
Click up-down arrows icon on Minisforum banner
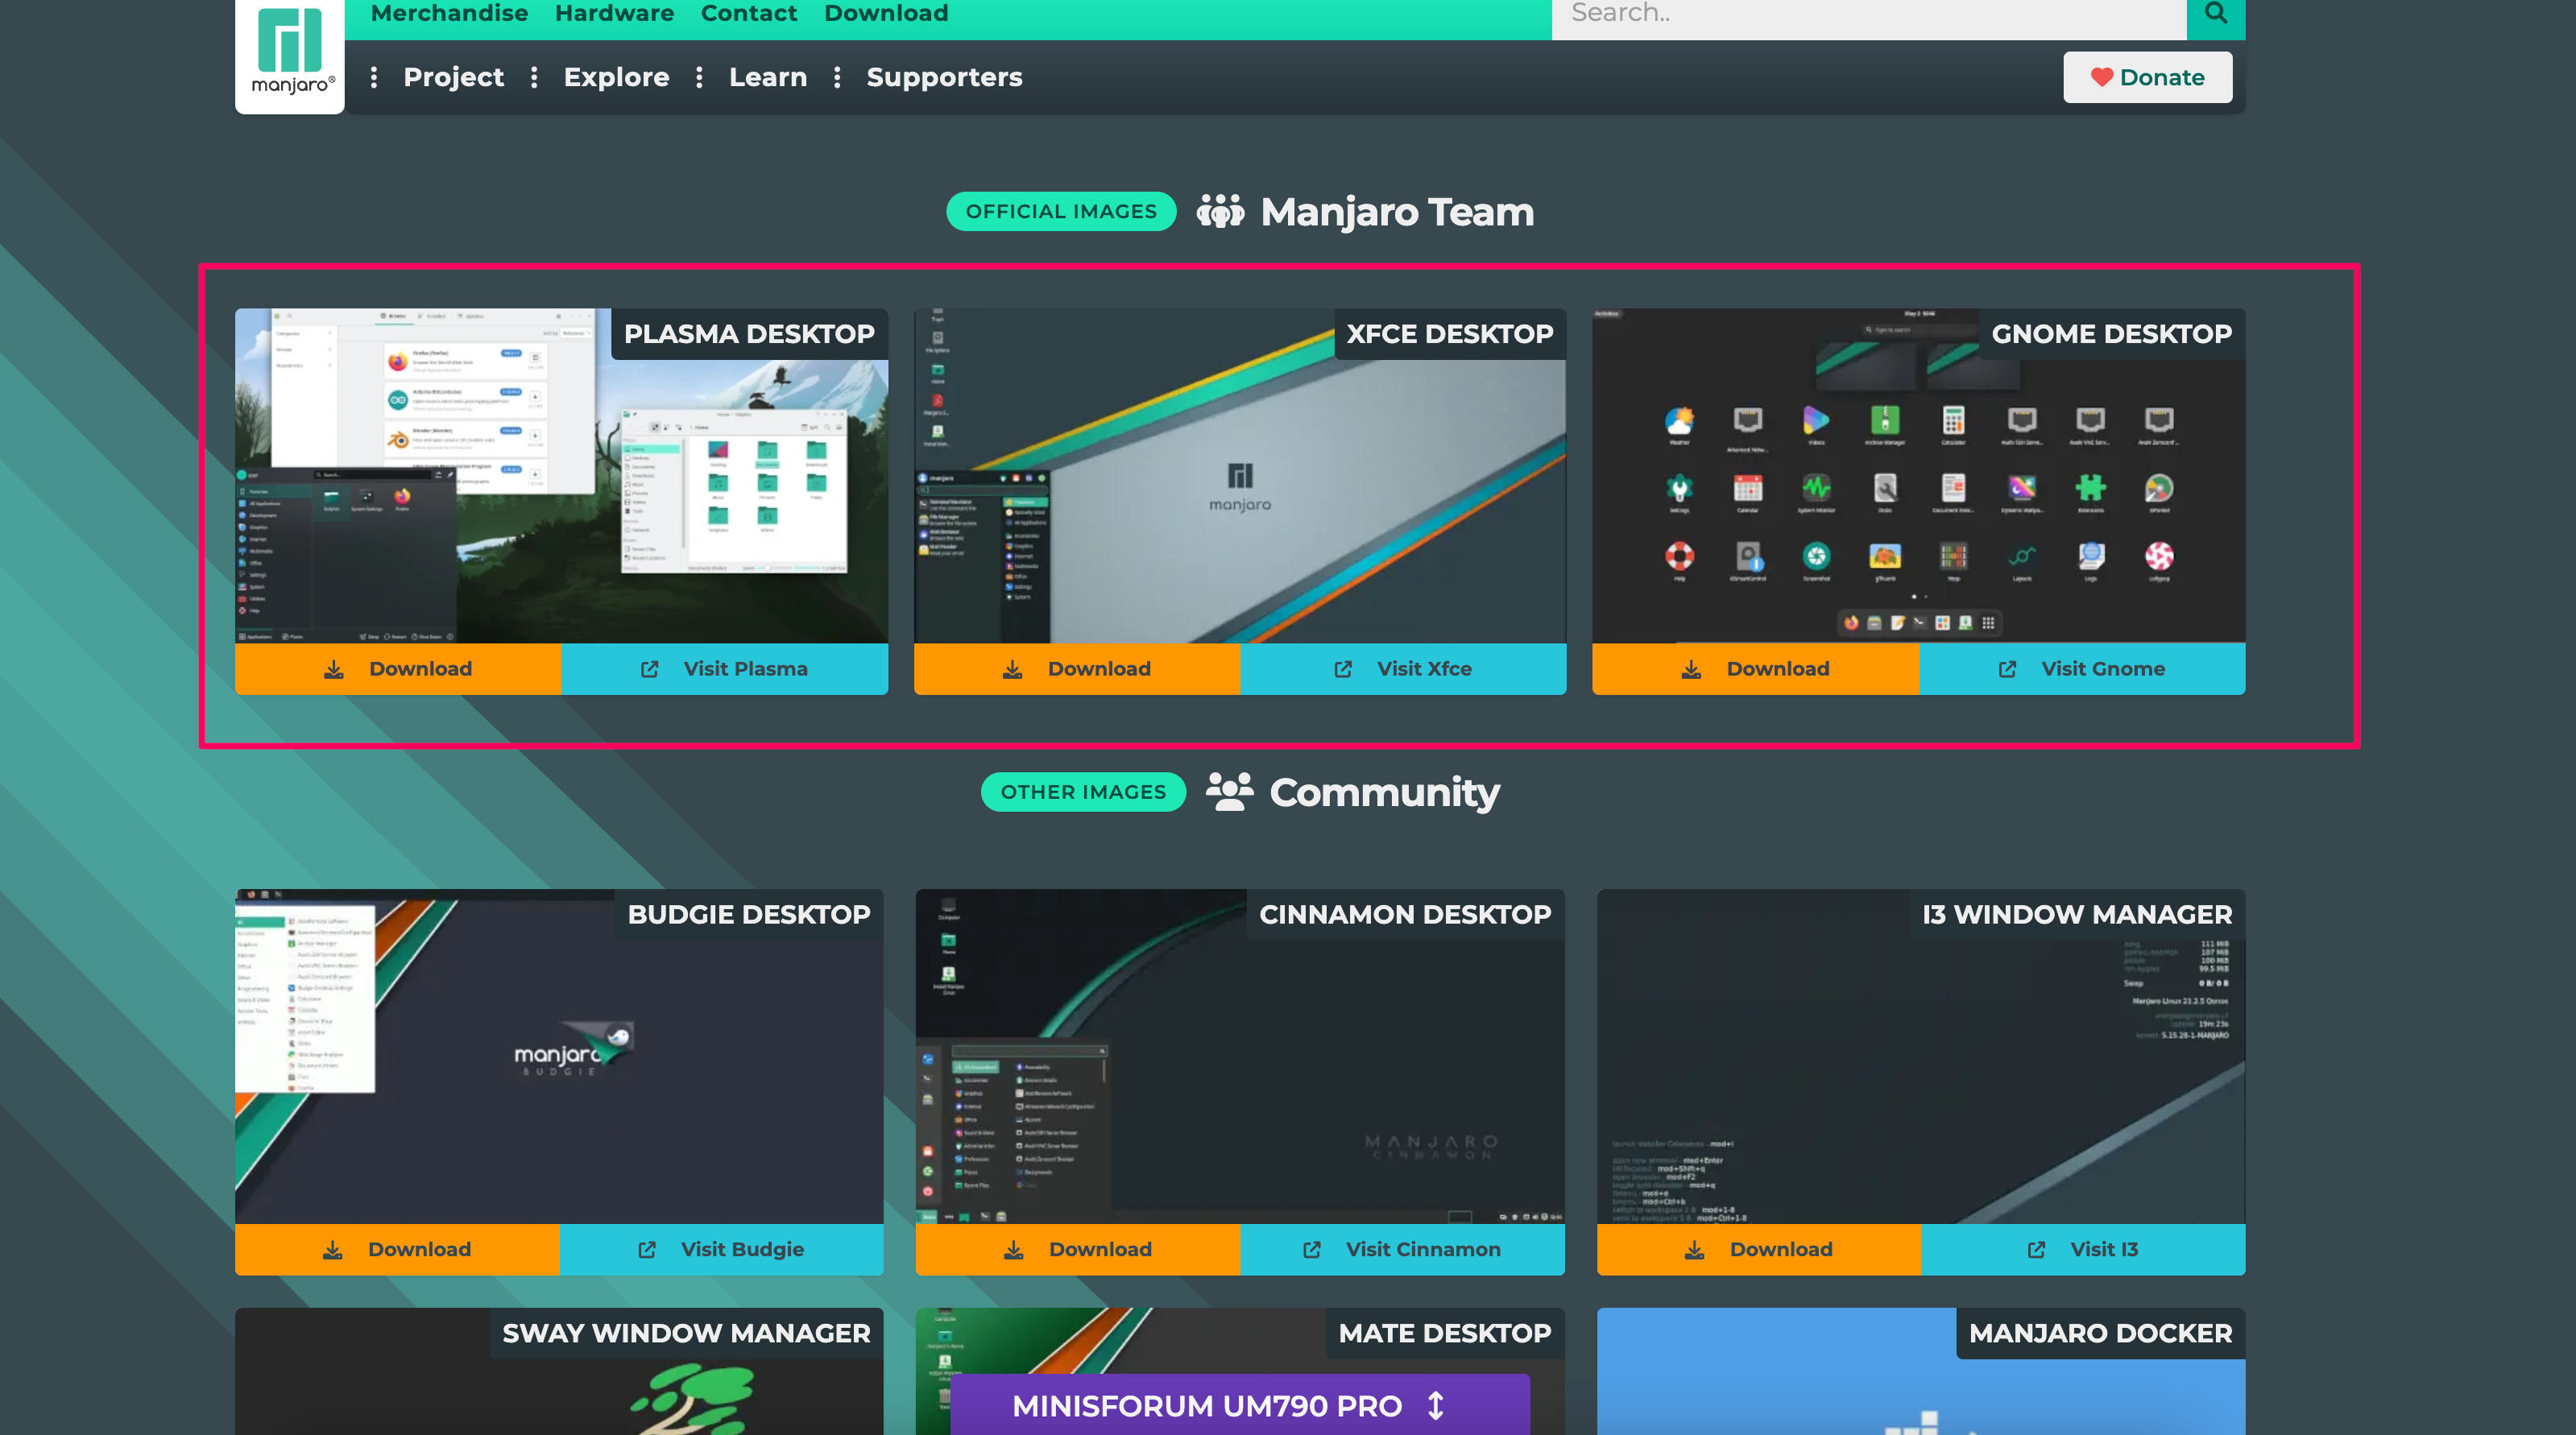1436,1405
